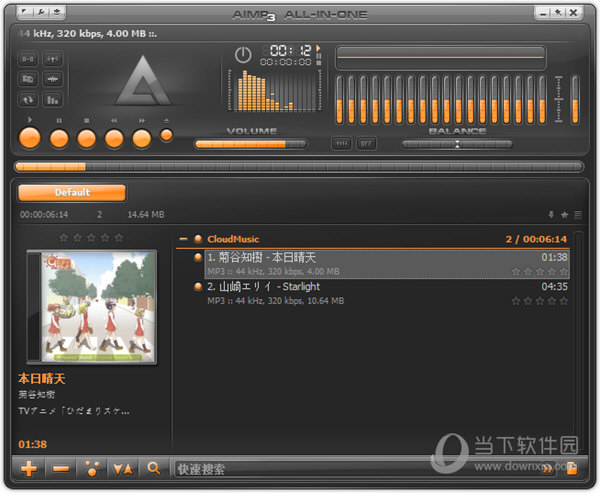600x493 pixels.
Task: Click the small eject open-files button
Action: (166, 135)
